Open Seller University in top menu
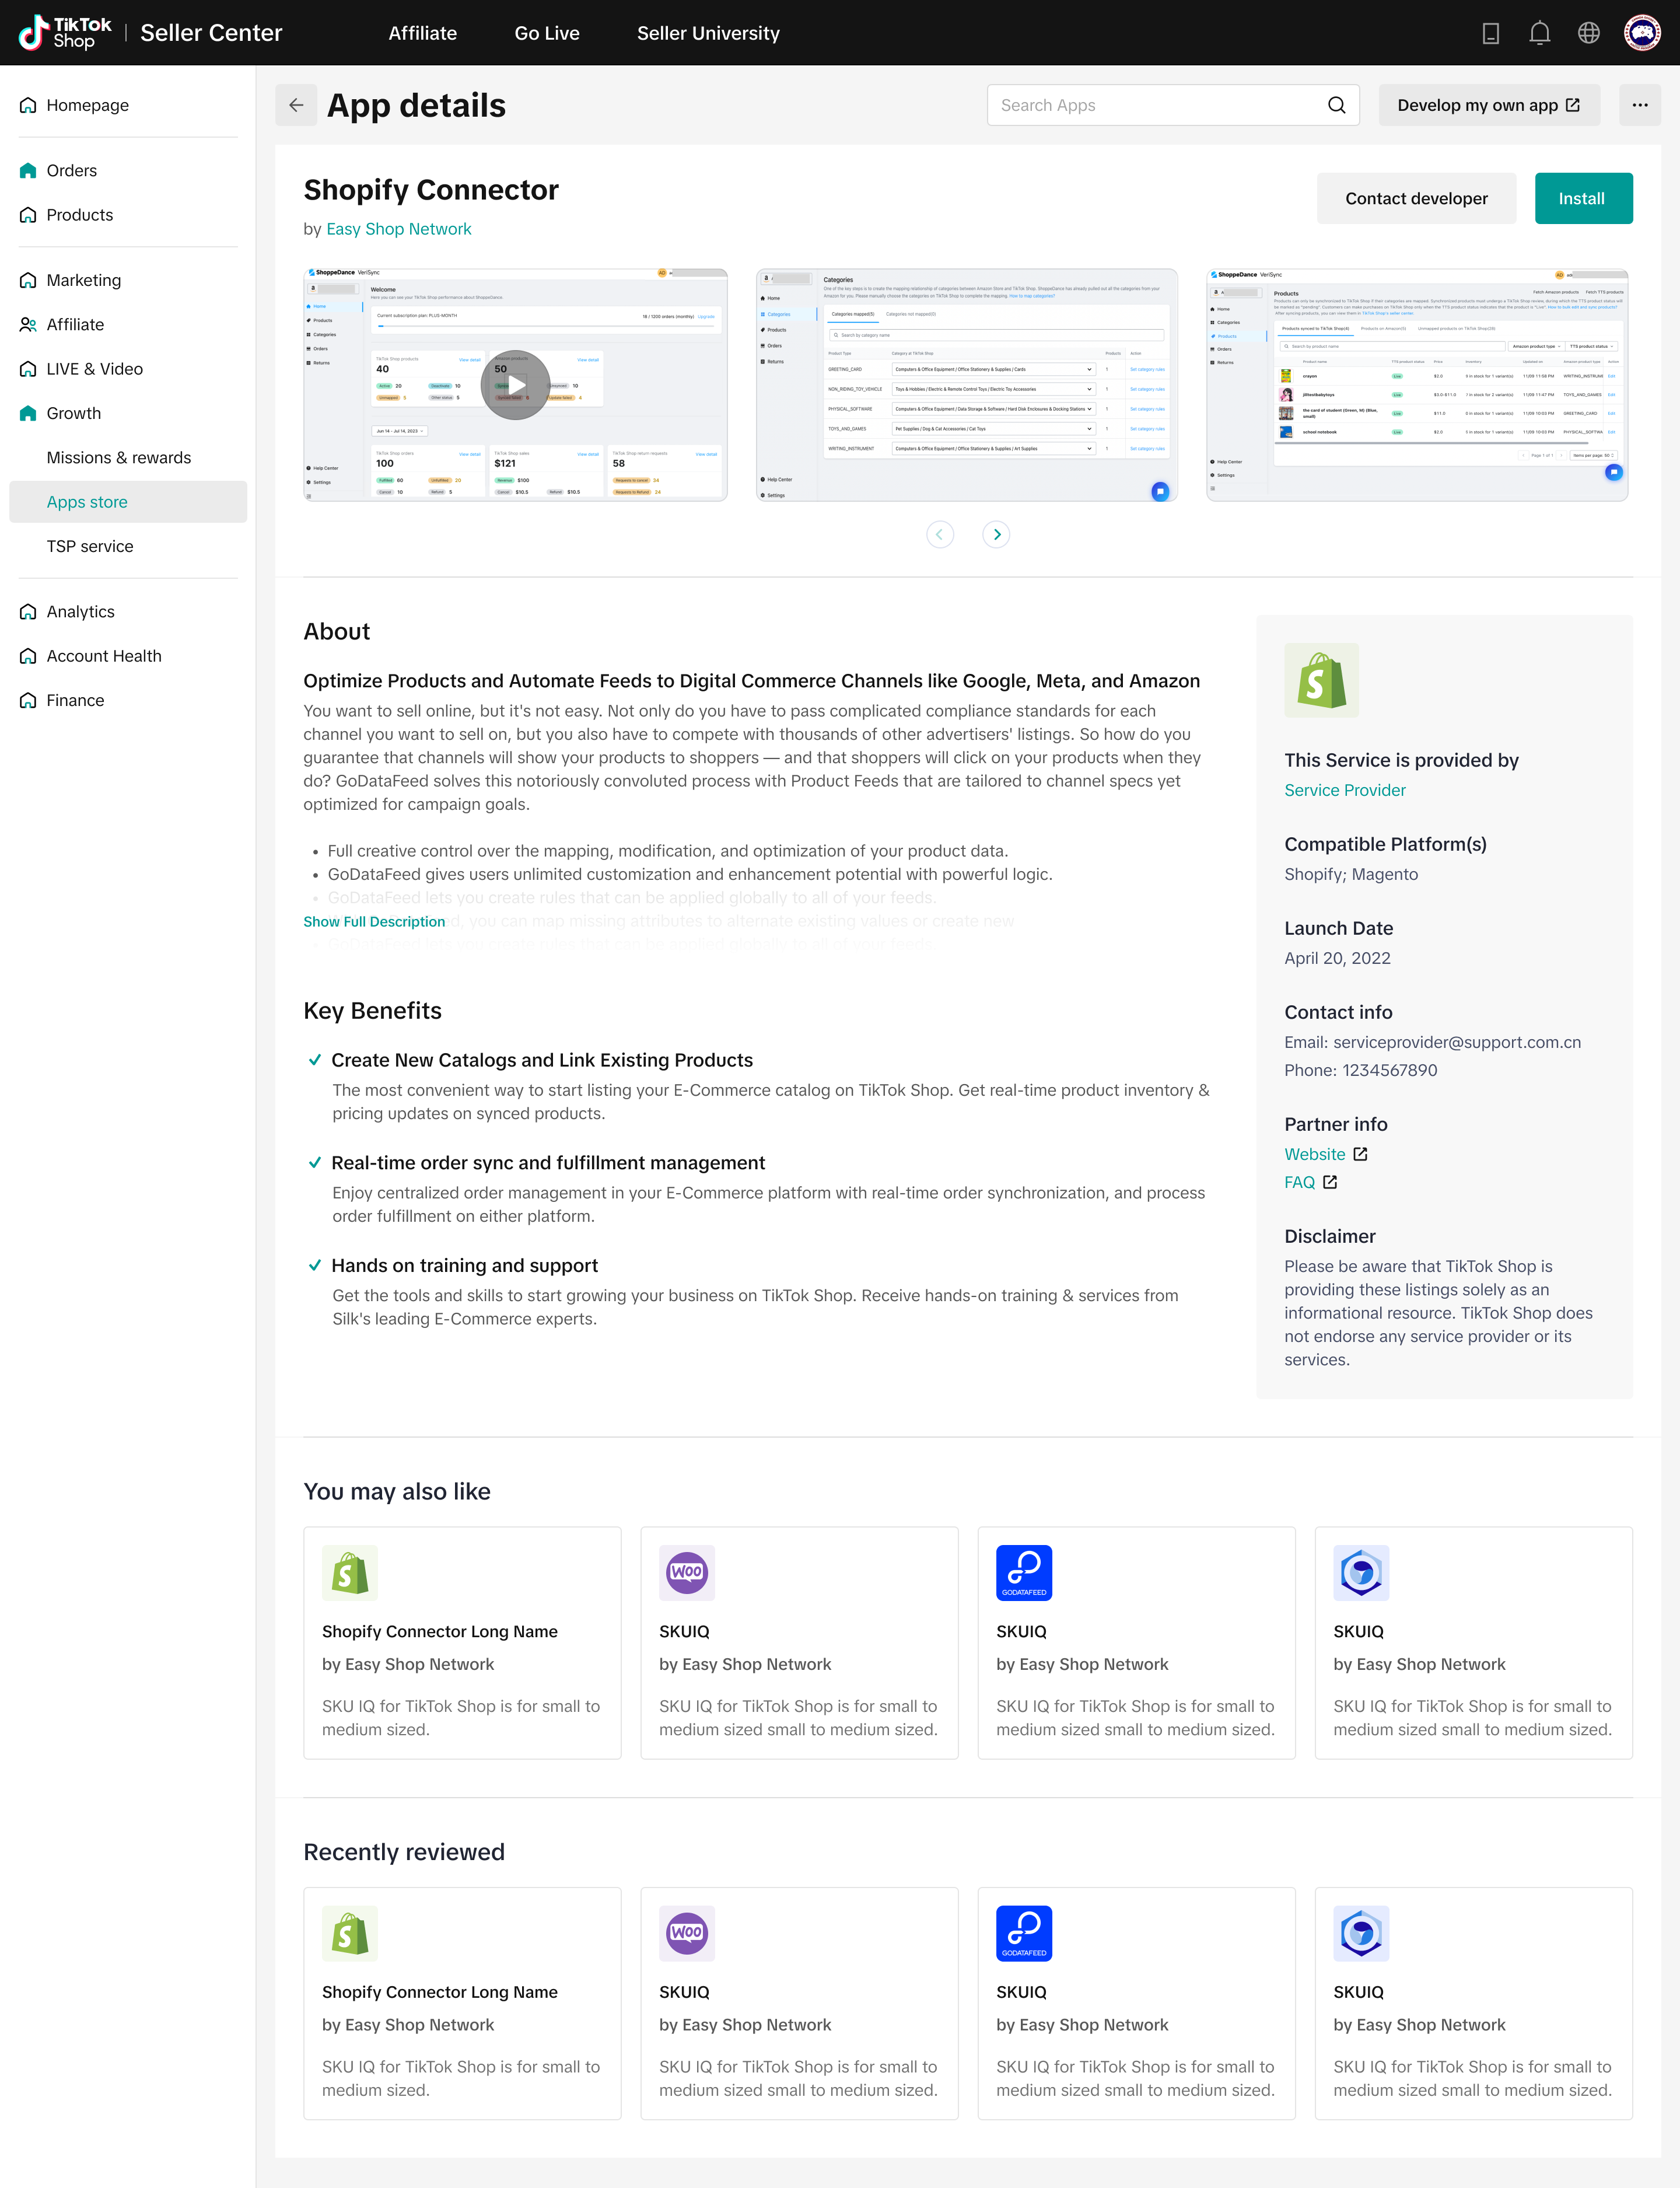 coord(708,33)
